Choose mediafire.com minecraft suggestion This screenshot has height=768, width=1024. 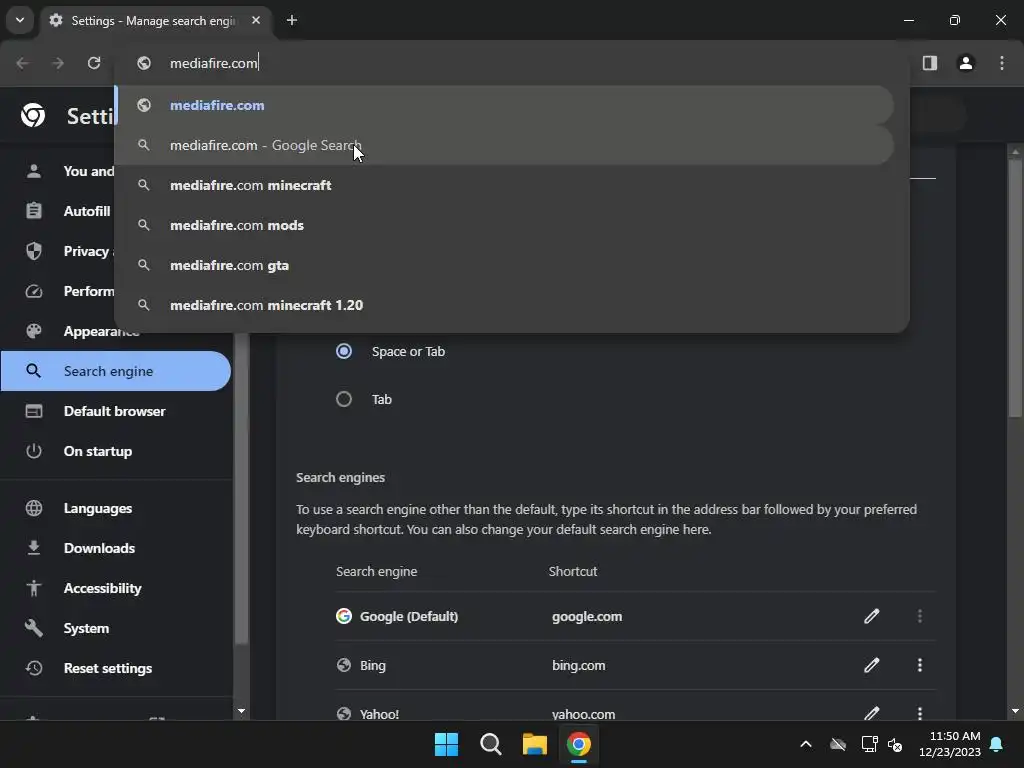505,185
